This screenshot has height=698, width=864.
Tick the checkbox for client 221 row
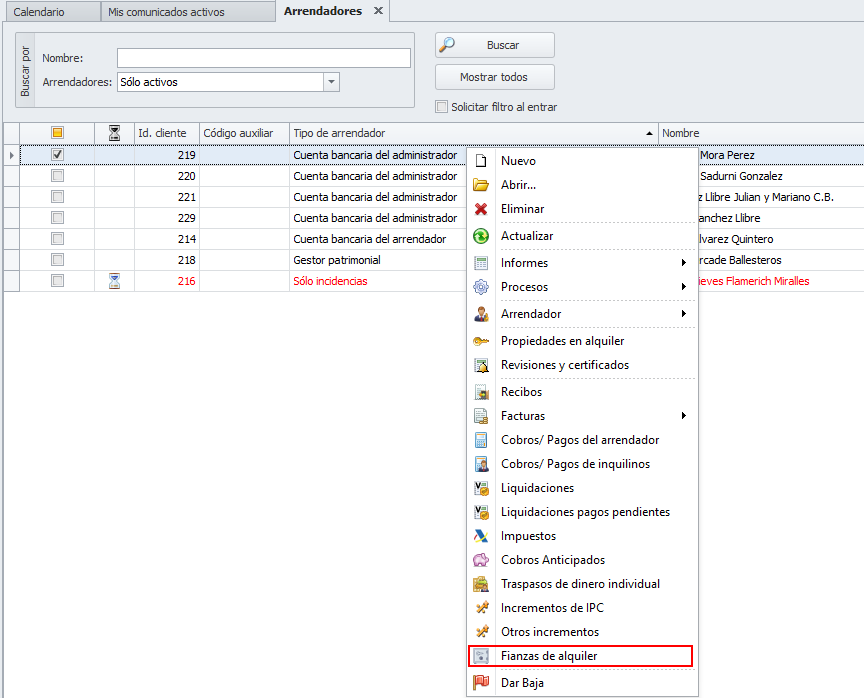click(57, 197)
